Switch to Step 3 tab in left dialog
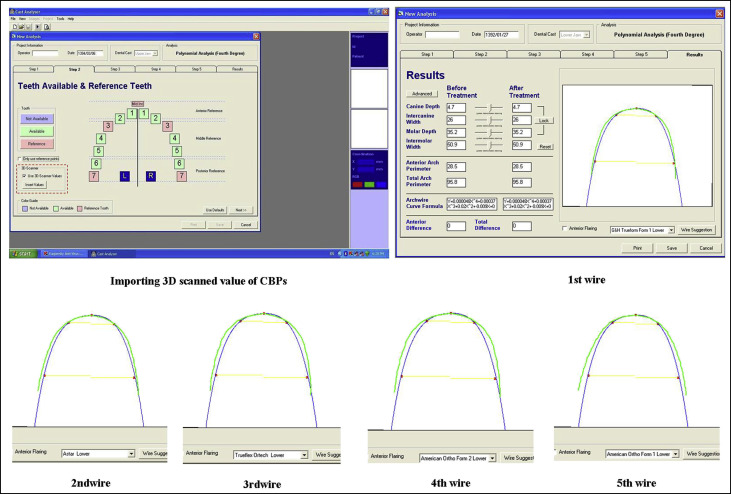 coord(115,69)
